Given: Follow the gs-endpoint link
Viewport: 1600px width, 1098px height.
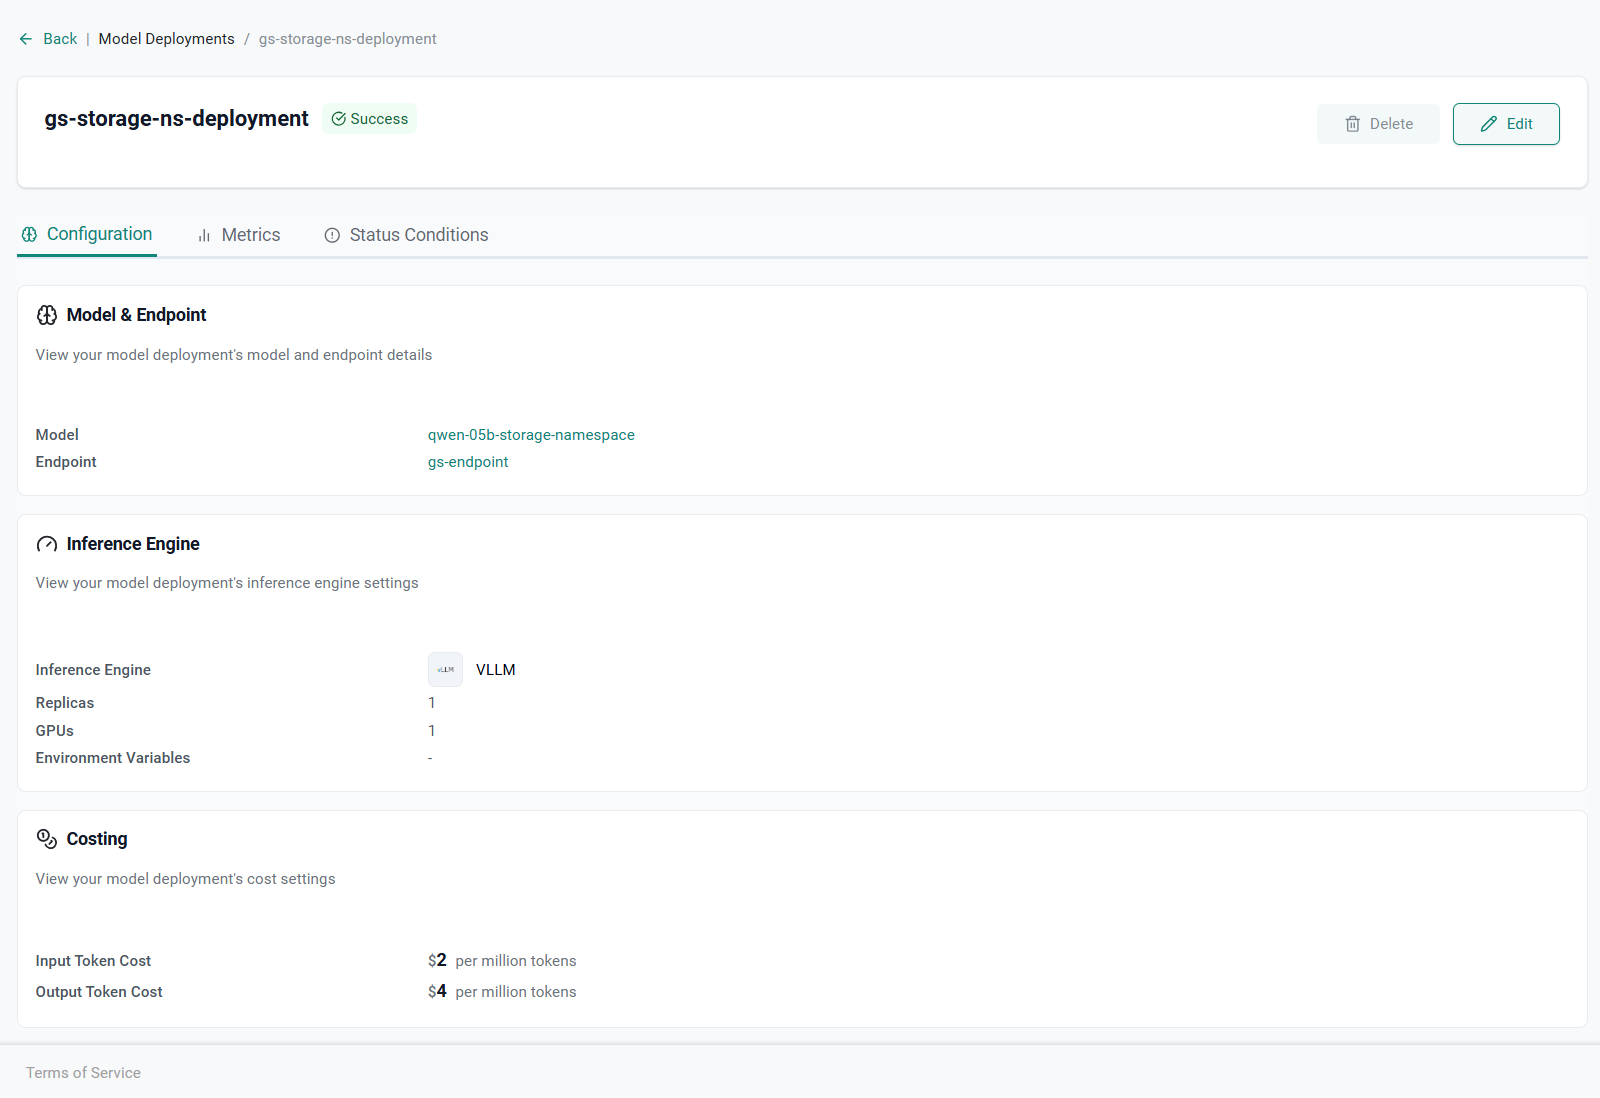Looking at the screenshot, I should click(x=468, y=462).
